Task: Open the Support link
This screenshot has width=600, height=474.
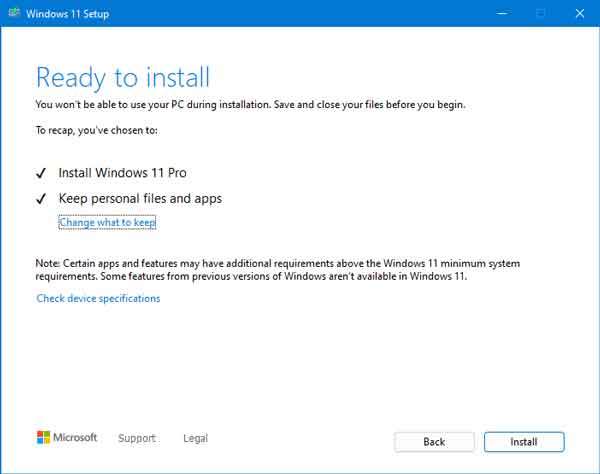Action: (x=137, y=438)
